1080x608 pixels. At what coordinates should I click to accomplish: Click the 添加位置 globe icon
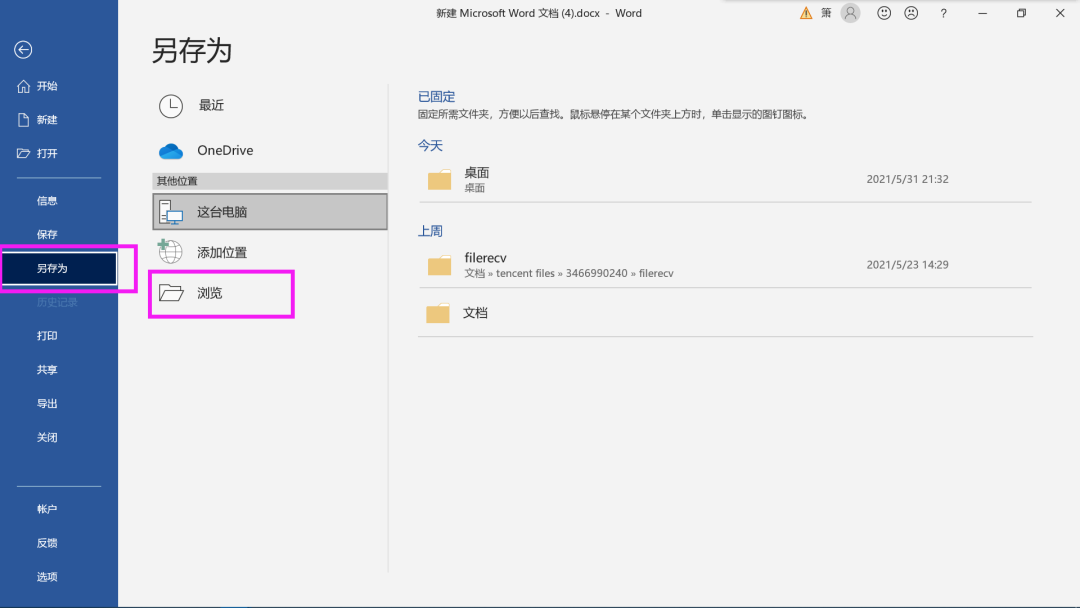[x=170, y=252]
